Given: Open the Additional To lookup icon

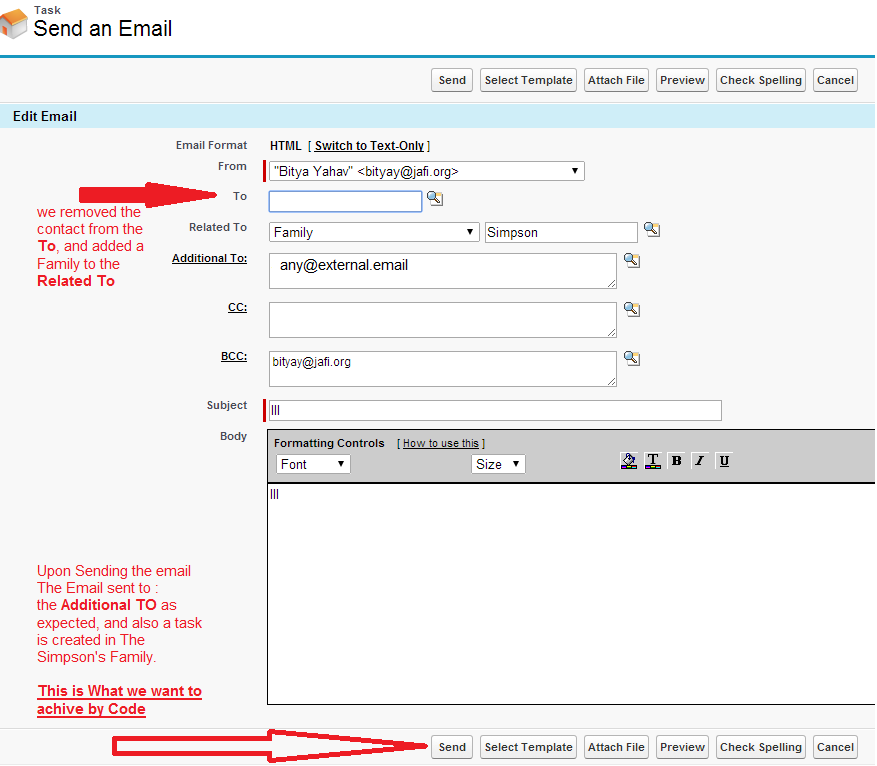Looking at the screenshot, I should click(631, 260).
